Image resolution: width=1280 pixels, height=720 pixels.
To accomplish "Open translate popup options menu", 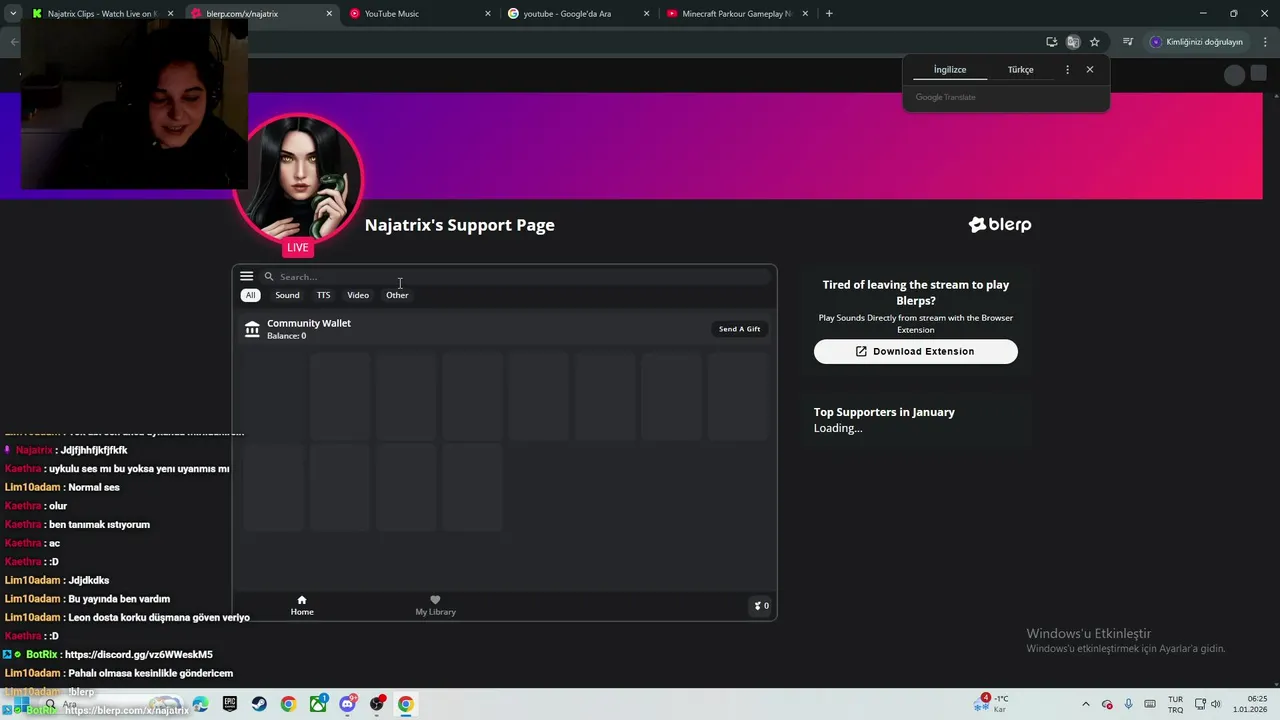I will tap(1067, 70).
